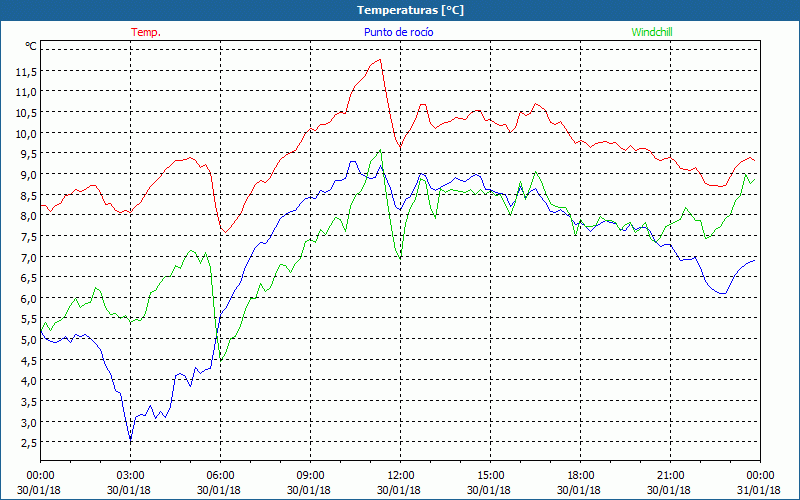The width and height of the screenshot is (800, 500).
Task: Click the 11,0 y-axis value
Action: click(x=27, y=92)
